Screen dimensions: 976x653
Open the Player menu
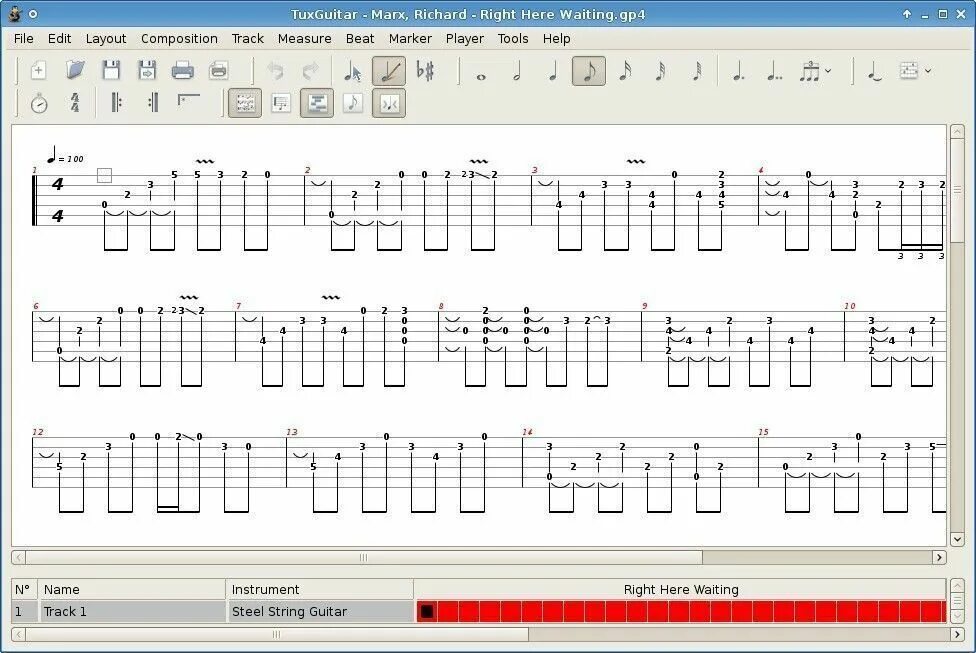(464, 38)
